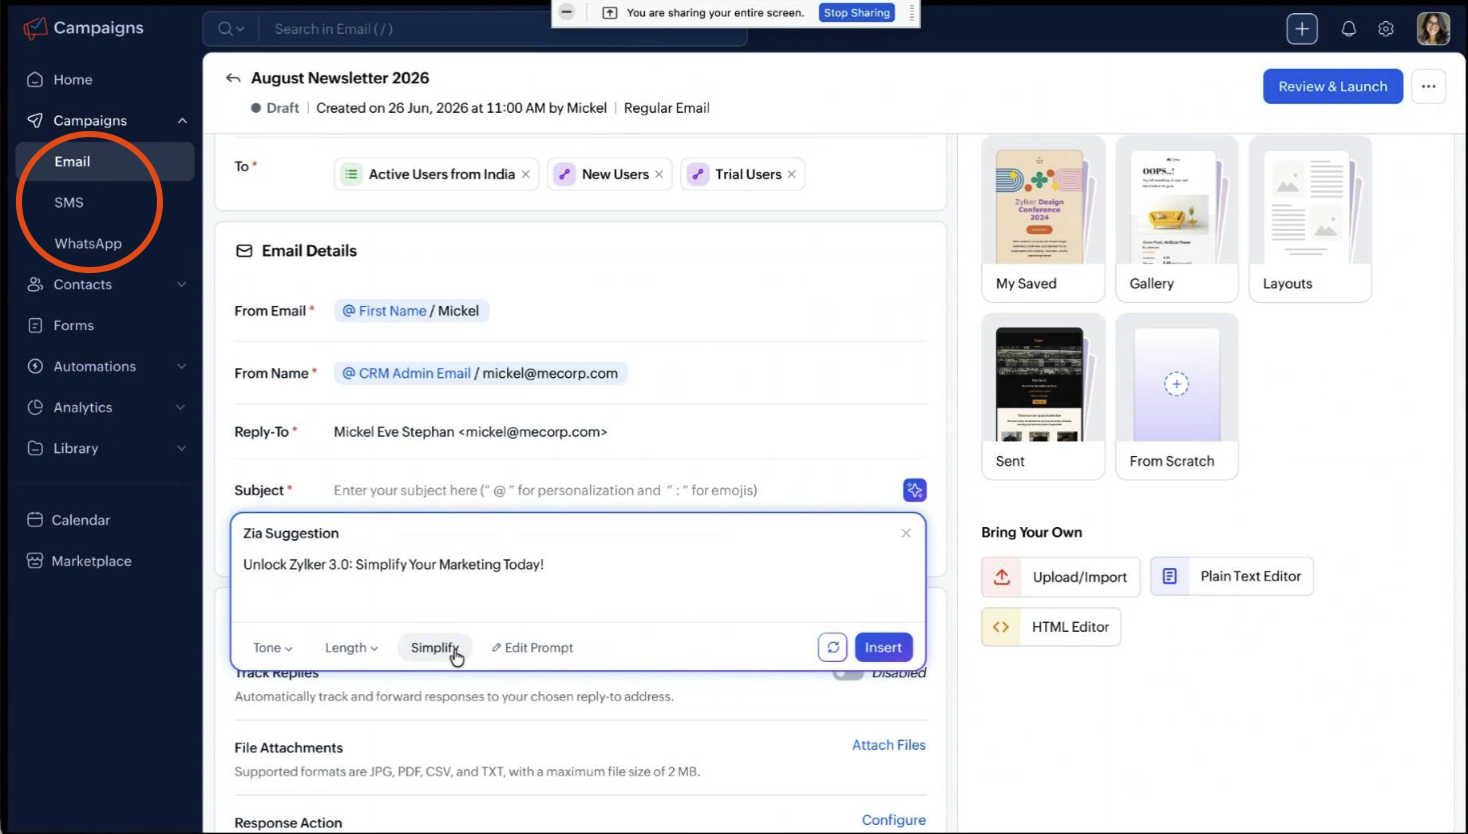Remove the New Users recipient tag
Screen dimensions: 1468x834
tap(659, 174)
